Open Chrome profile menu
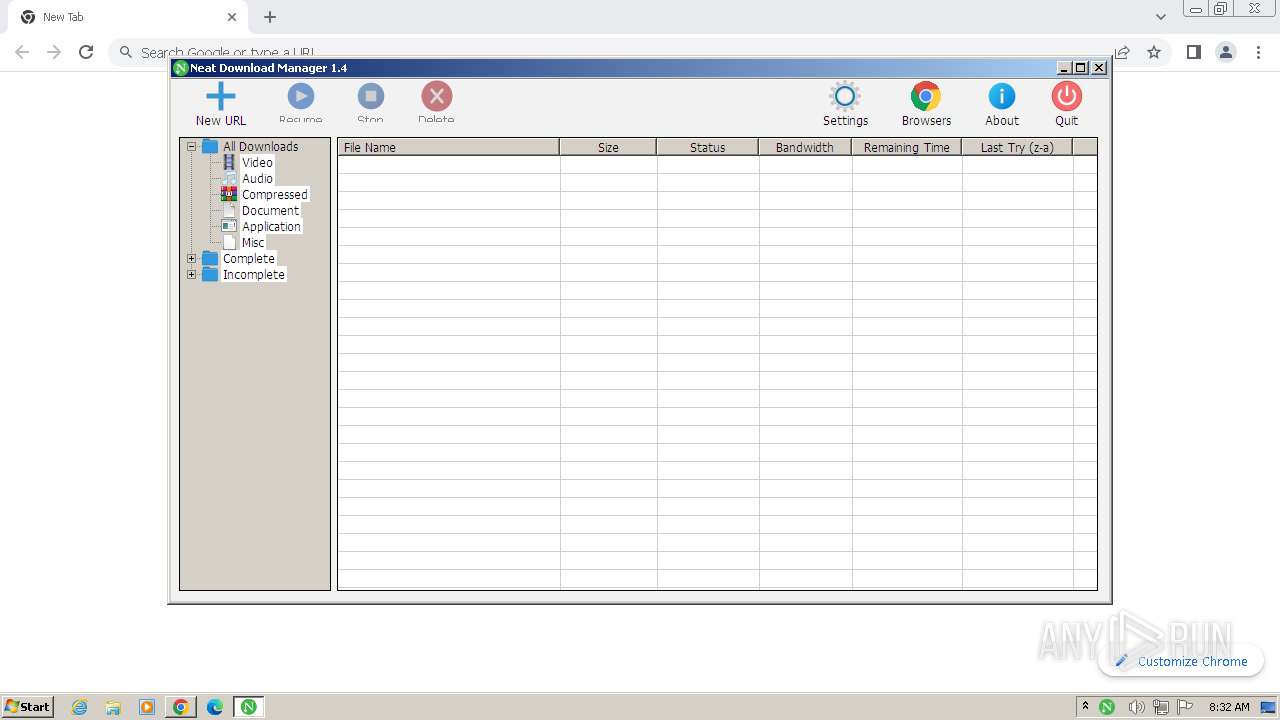The image size is (1280, 720). (x=1226, y=52)
